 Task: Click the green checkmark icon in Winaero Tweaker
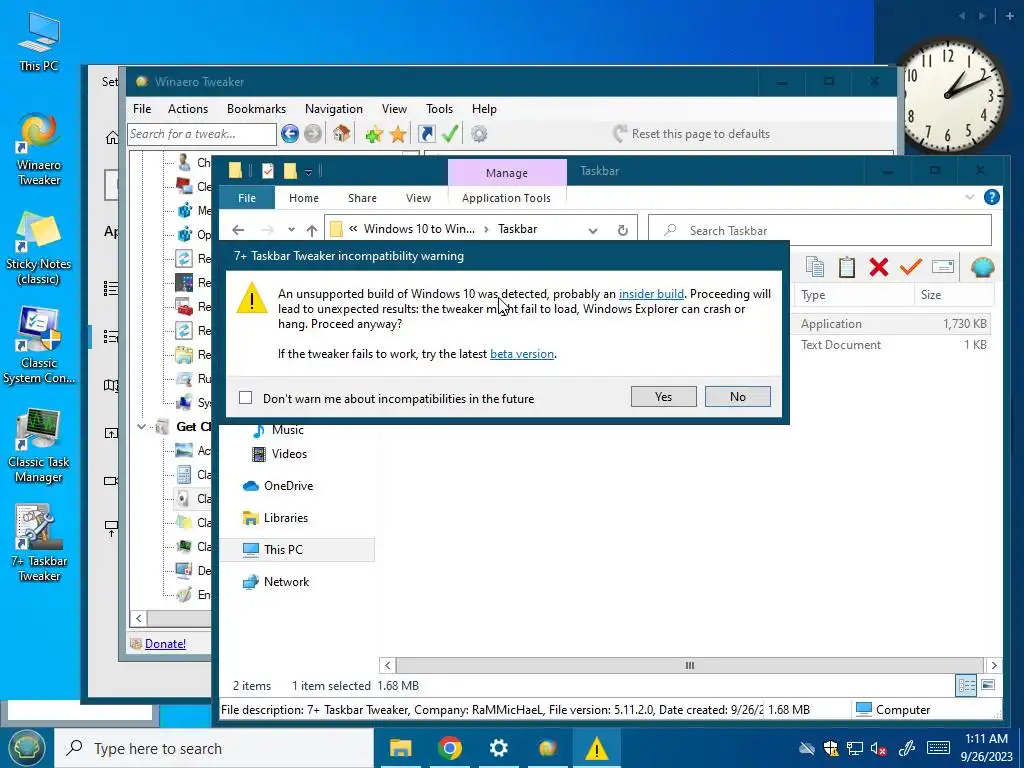click(450, 134)
